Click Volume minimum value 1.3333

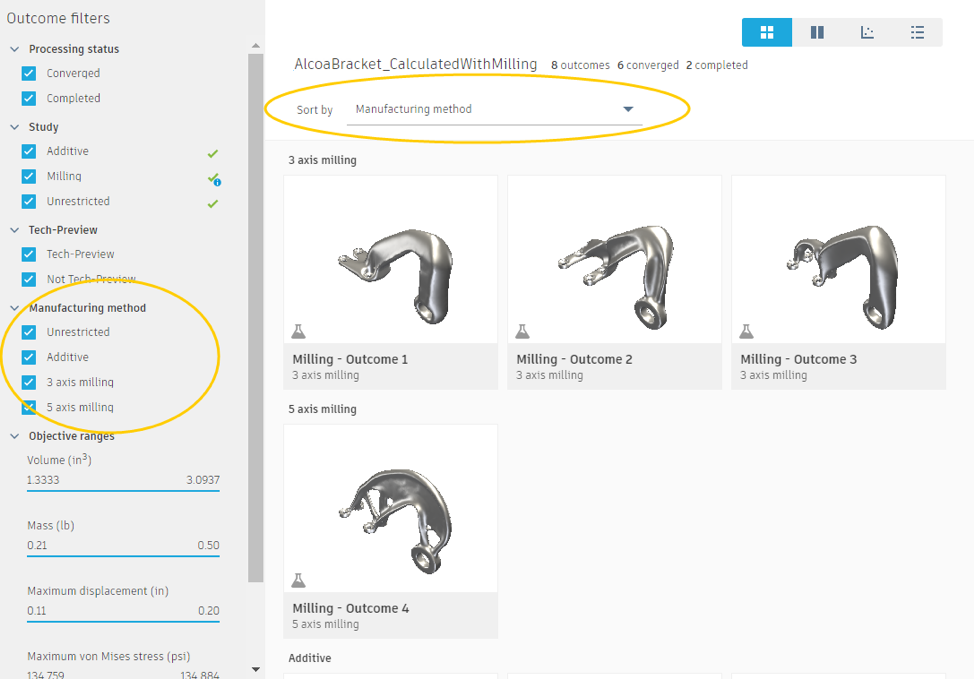pyautogui.click(x=43, y=480)
